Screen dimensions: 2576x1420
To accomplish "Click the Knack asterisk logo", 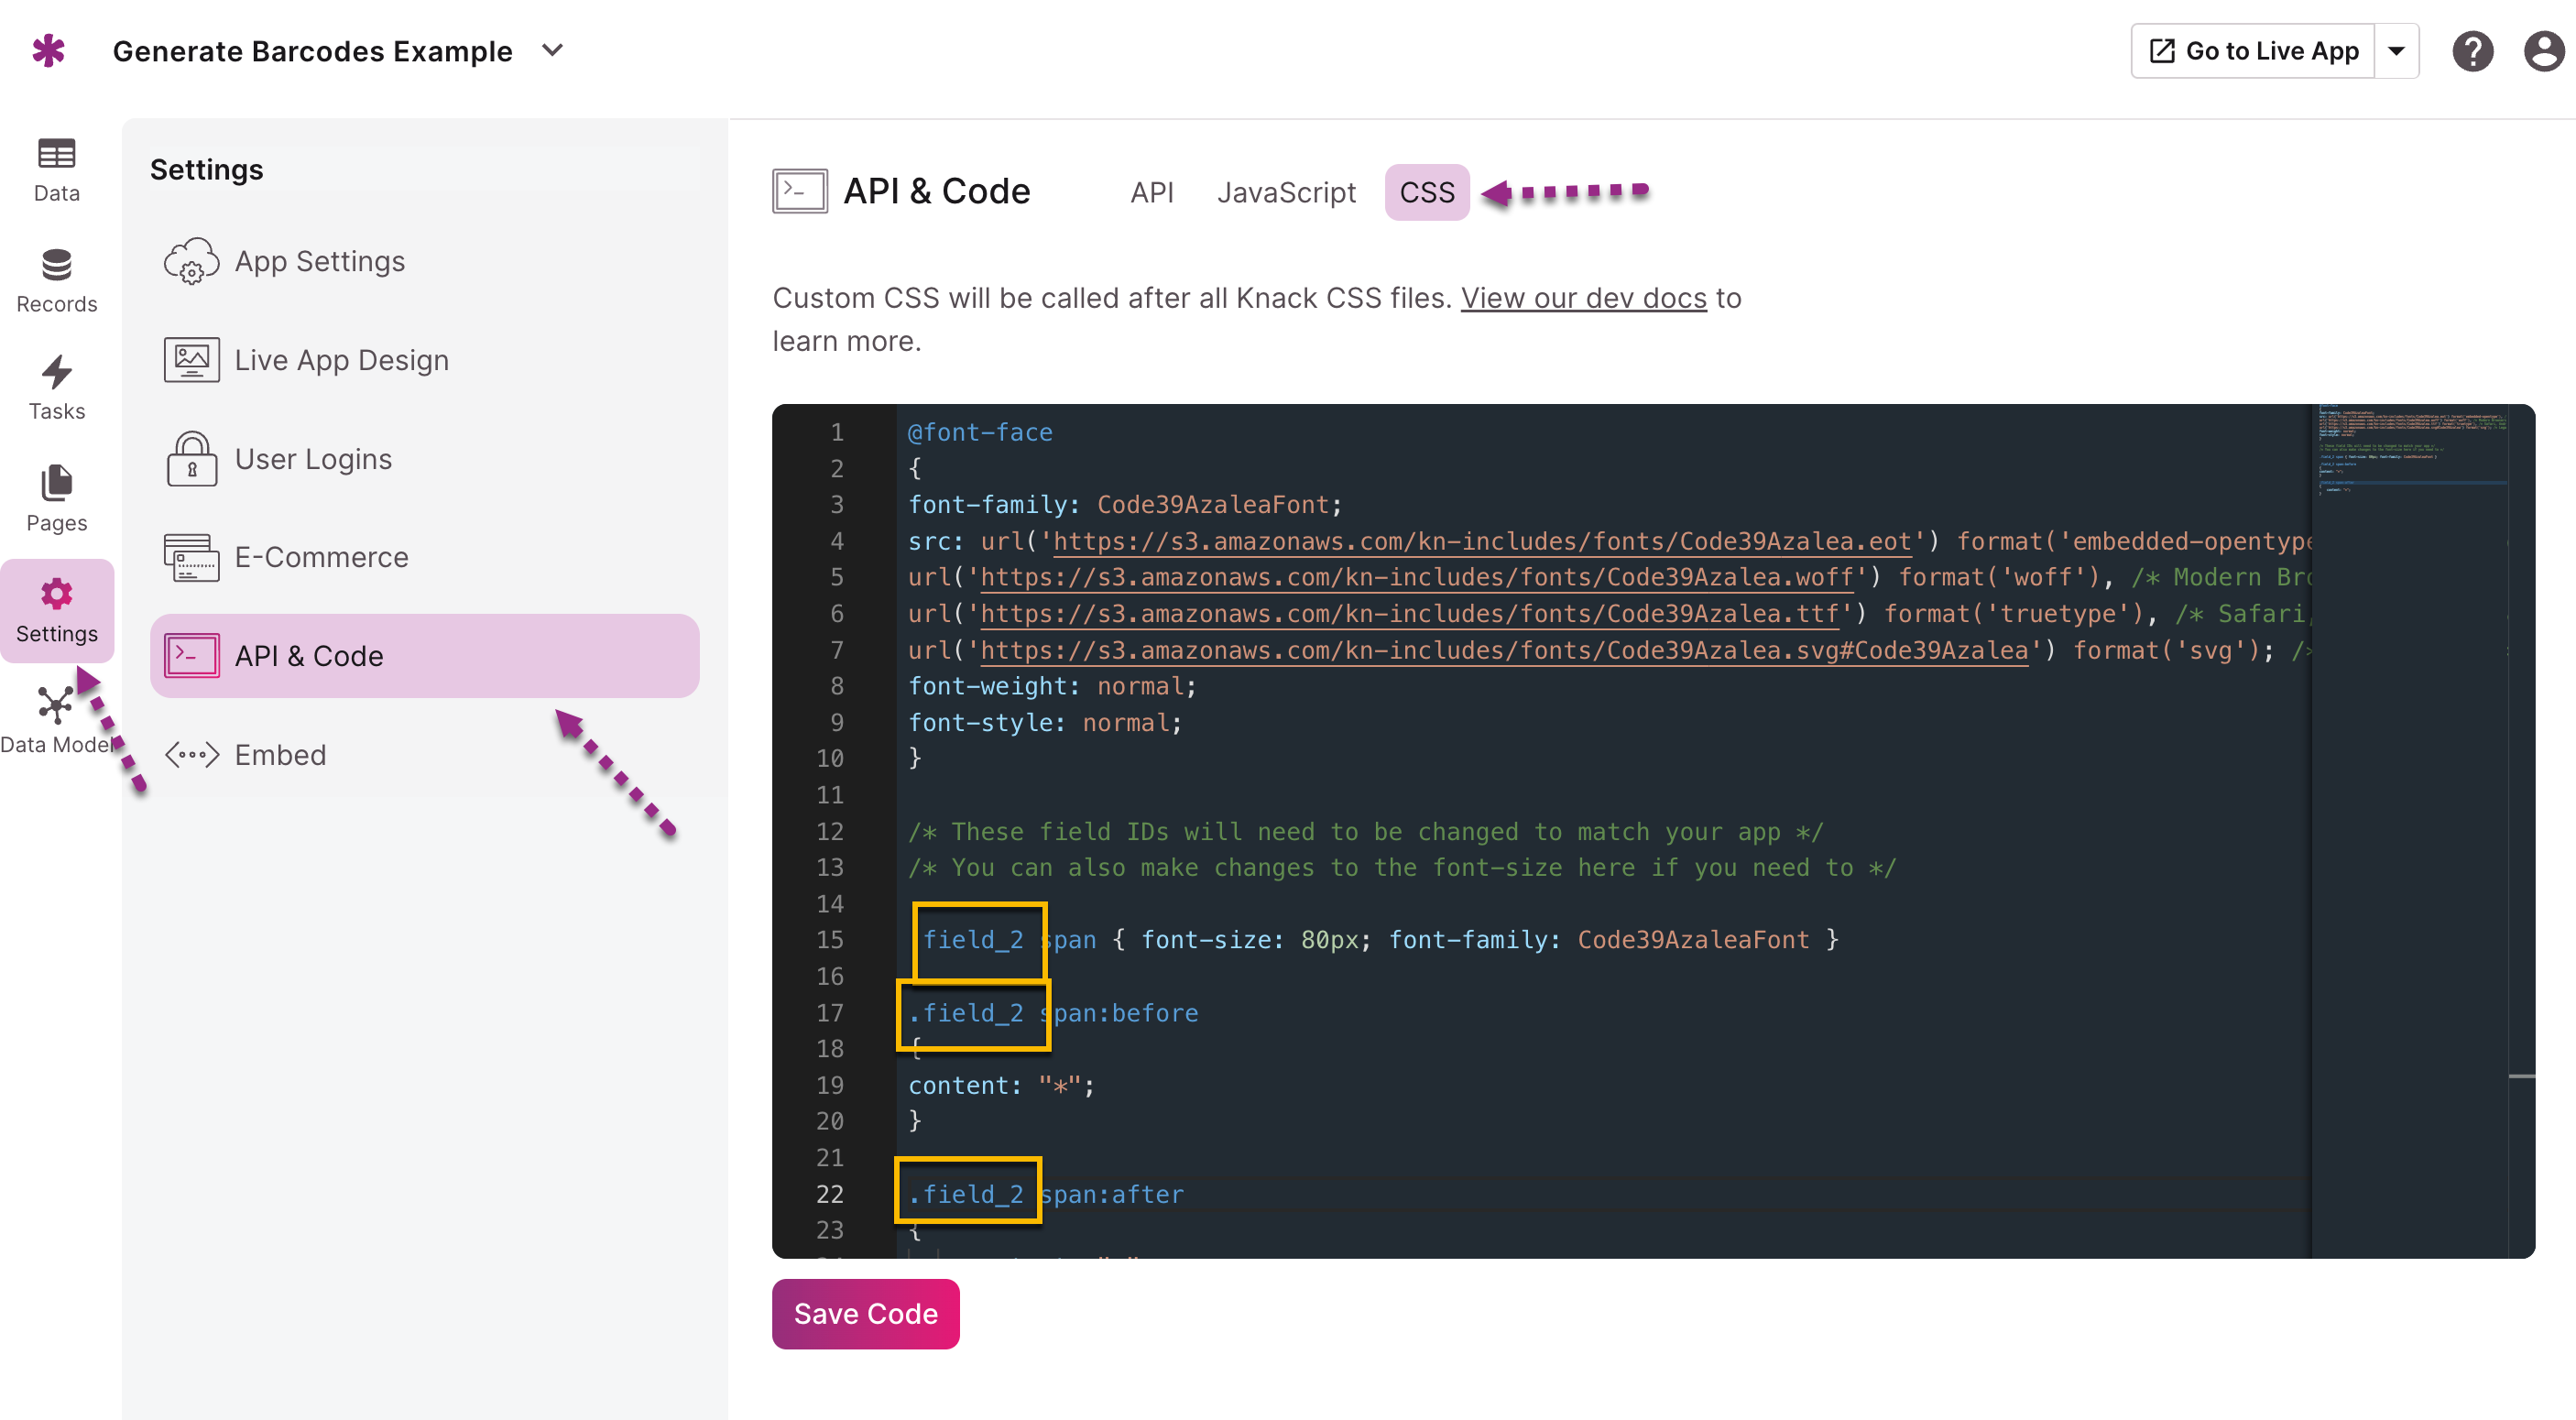I will (47, 51).
